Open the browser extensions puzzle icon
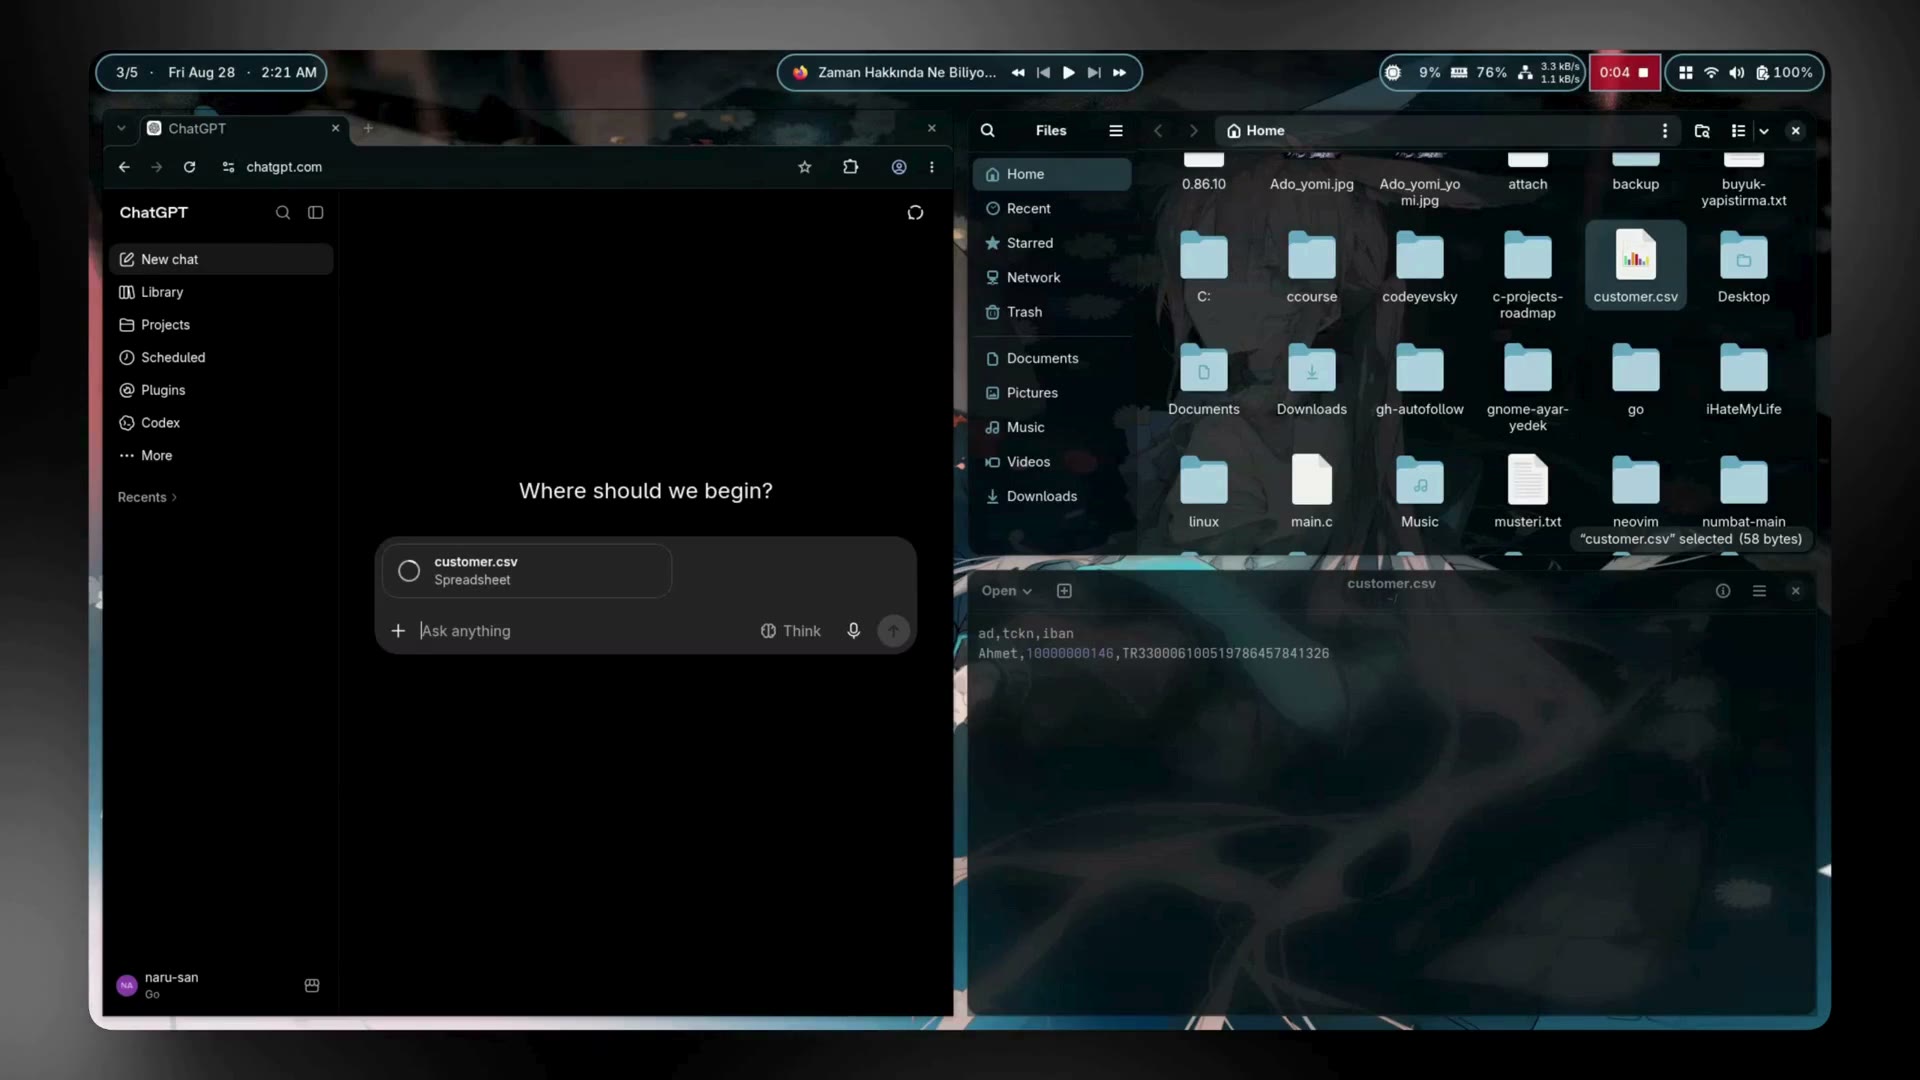 [851, 167]
